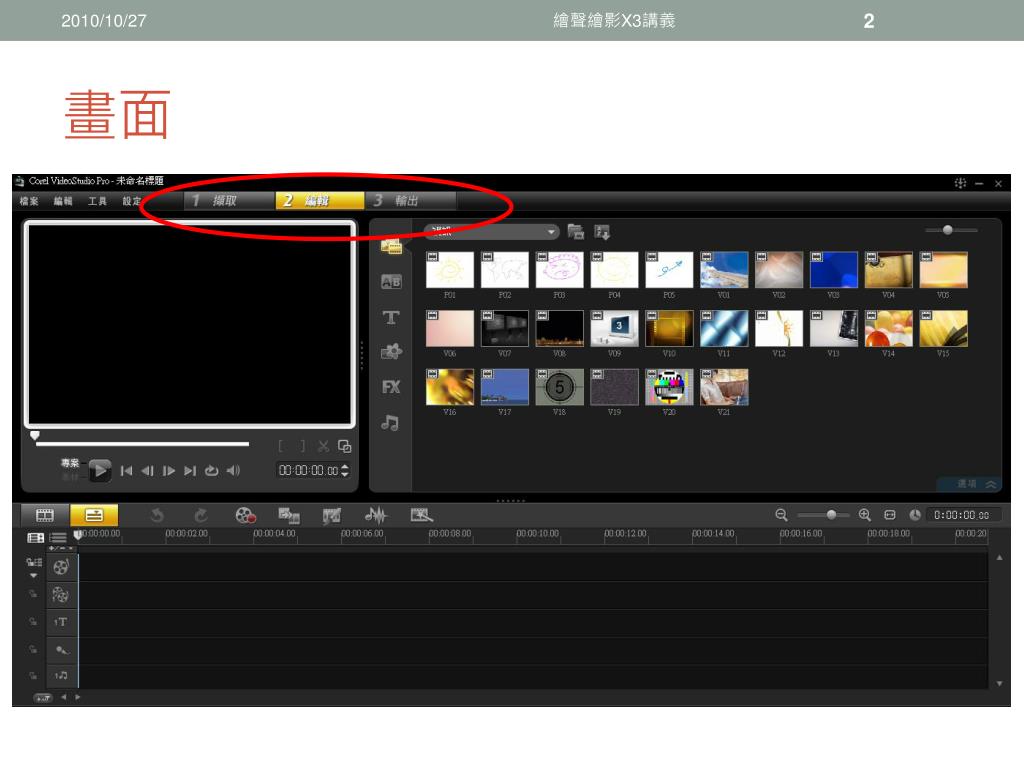The height and width of the screenshot is (768, 1024).
Task: Open the painting creator tool
Action: coord(332,515)
